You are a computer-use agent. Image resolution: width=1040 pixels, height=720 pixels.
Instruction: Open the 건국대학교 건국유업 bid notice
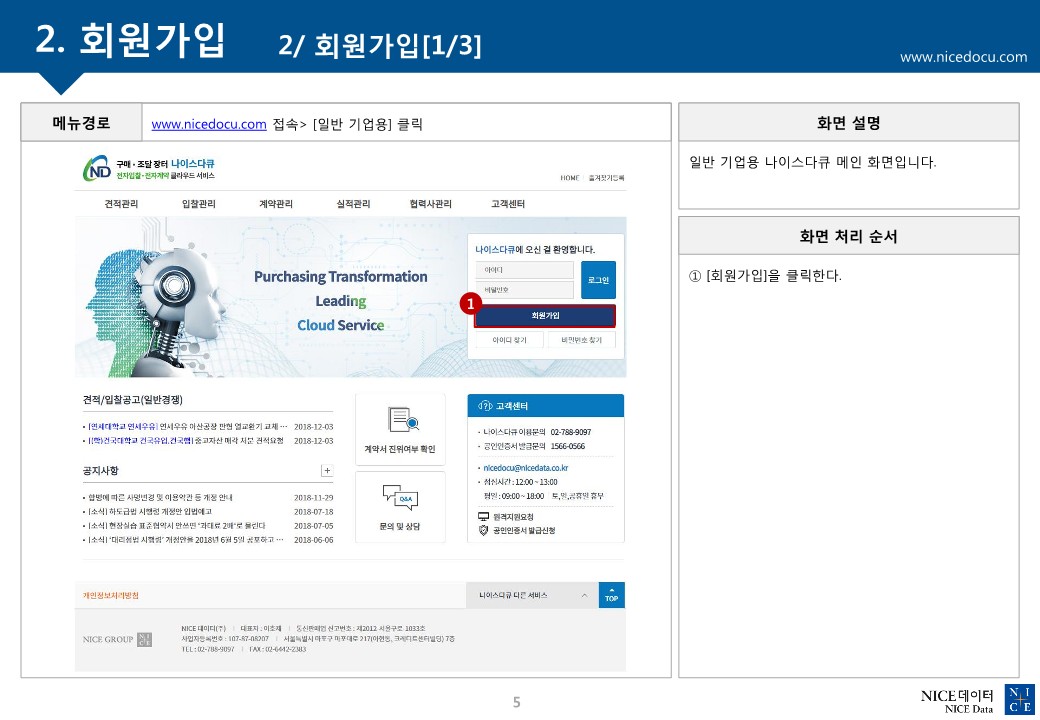(x=186, y=440)
